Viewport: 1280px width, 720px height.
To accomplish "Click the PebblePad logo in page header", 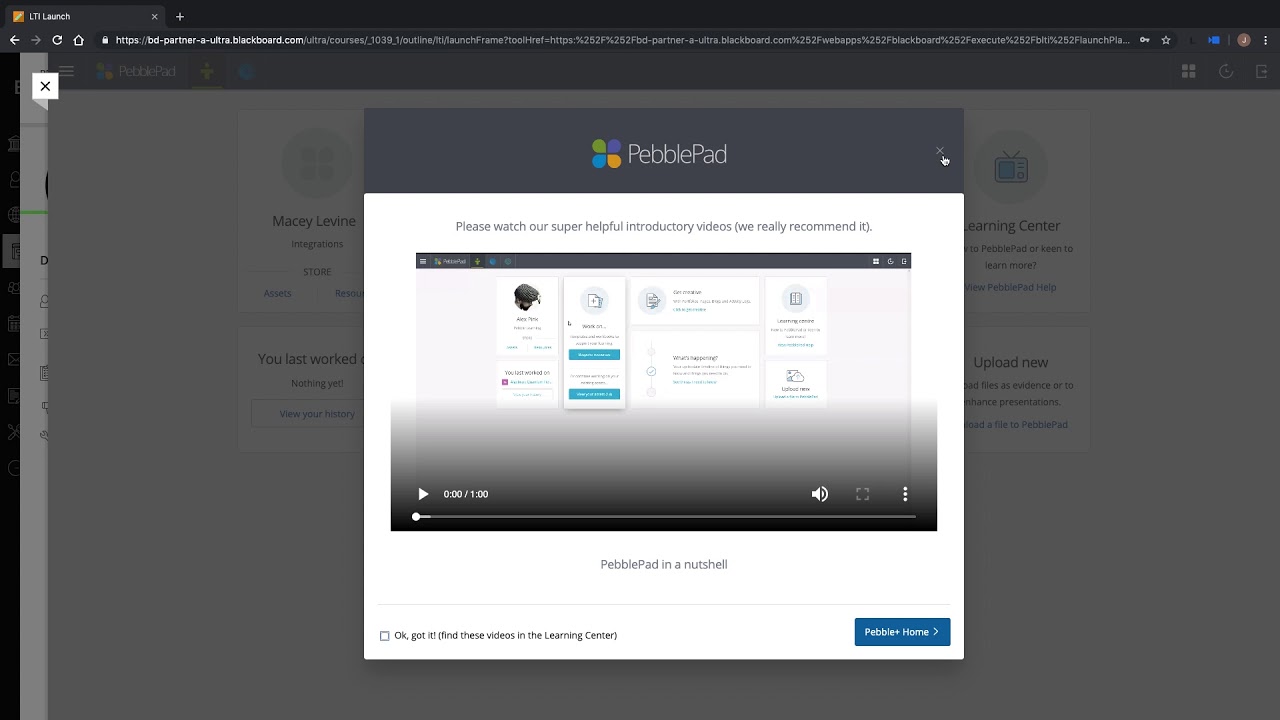I will tap(136, 71).
